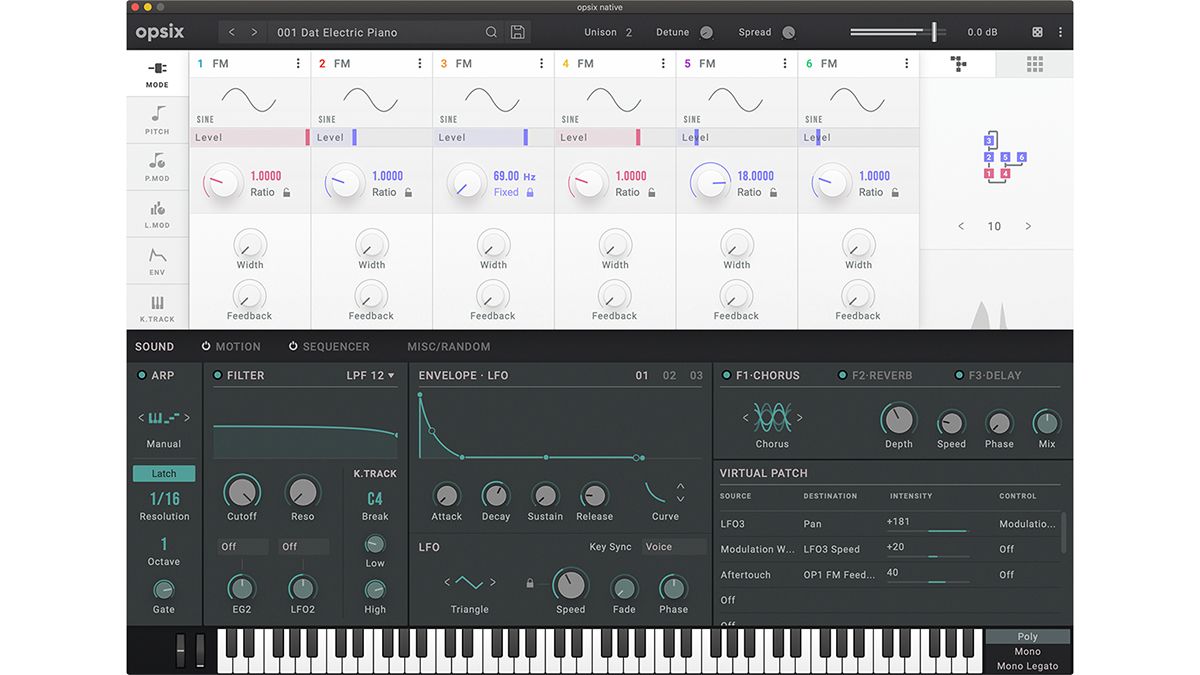This screenshot has height=675, width=1200.
Task: Click the arpeggiator pattern icon
Action: pos(164,418)
